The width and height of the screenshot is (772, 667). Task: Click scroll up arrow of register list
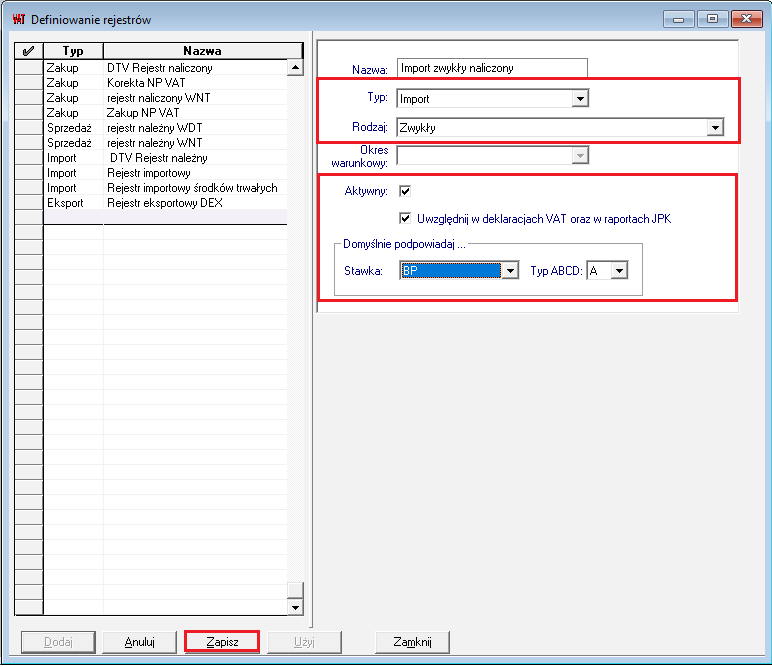(x=295, y=67)
